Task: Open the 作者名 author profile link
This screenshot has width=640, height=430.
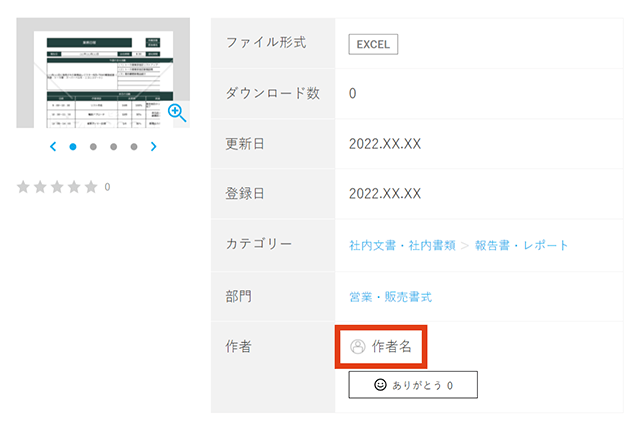Action: [391, 347]
